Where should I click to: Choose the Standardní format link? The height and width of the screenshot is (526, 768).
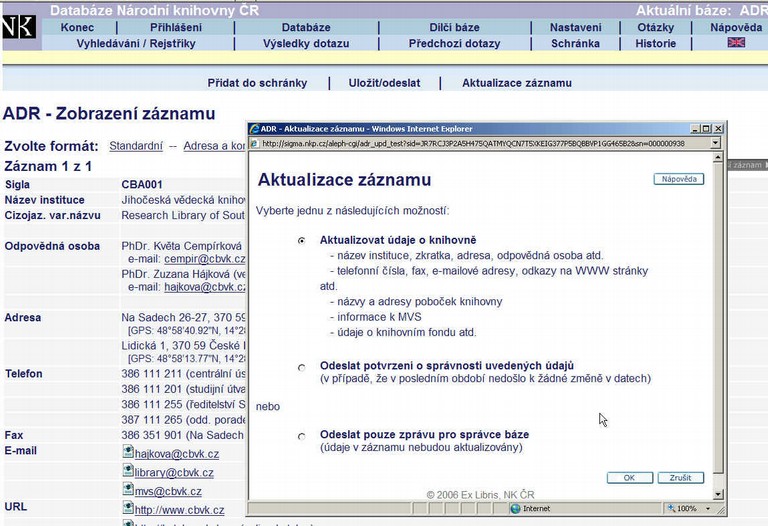click(x=136, y=146)
